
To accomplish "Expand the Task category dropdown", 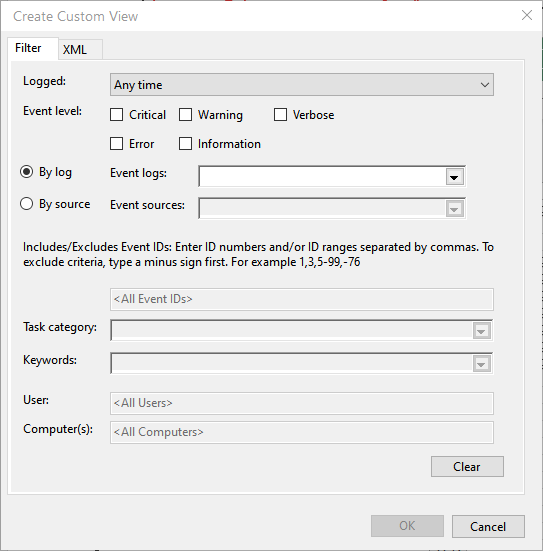I will 481,331.
